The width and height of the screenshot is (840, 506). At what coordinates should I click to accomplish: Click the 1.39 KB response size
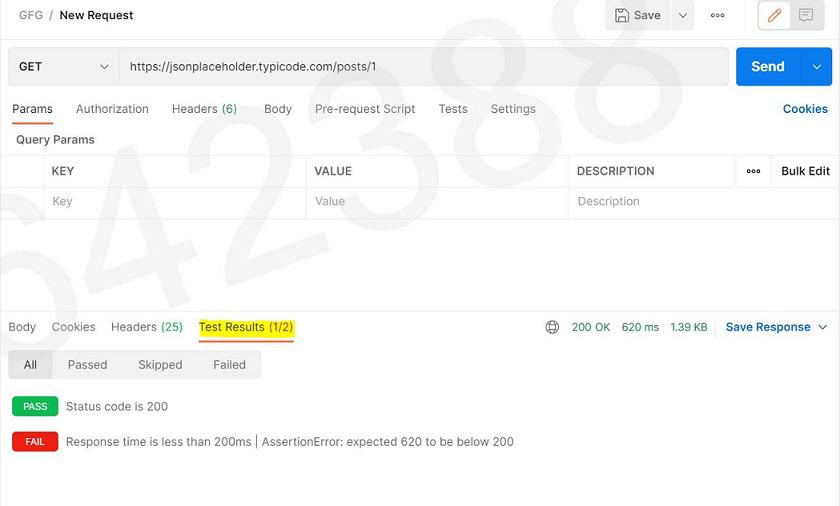[x=688, y=327]
